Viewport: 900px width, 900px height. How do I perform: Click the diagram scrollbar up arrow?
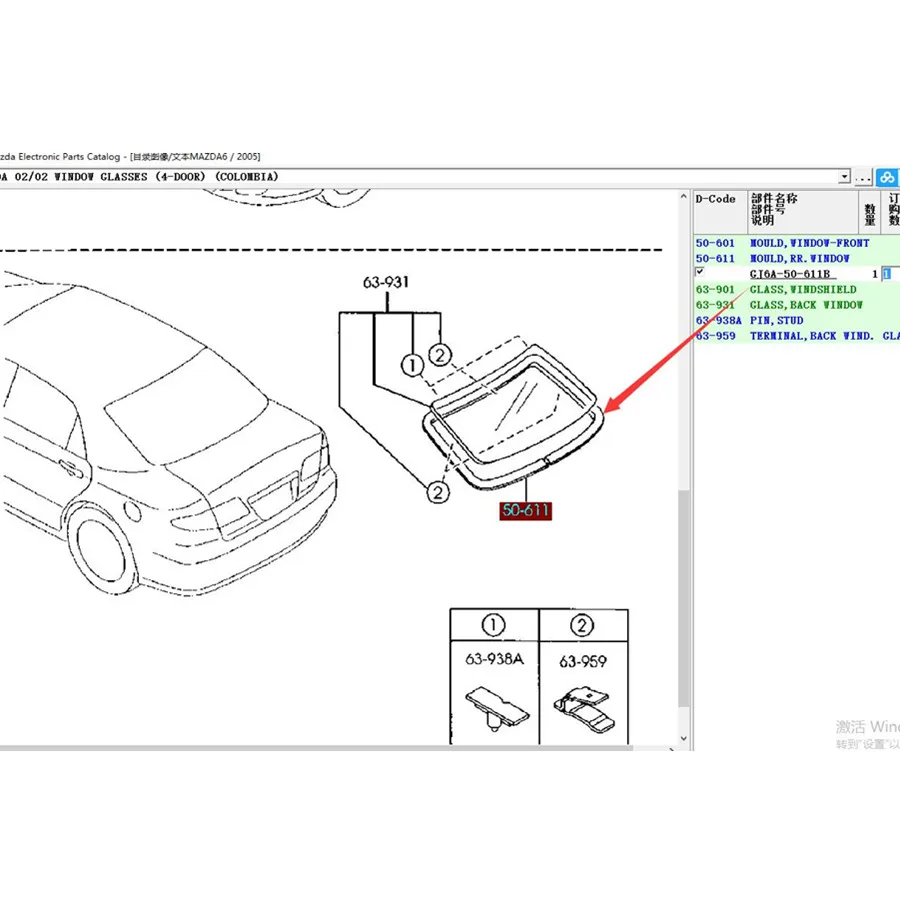coord(683,197)
